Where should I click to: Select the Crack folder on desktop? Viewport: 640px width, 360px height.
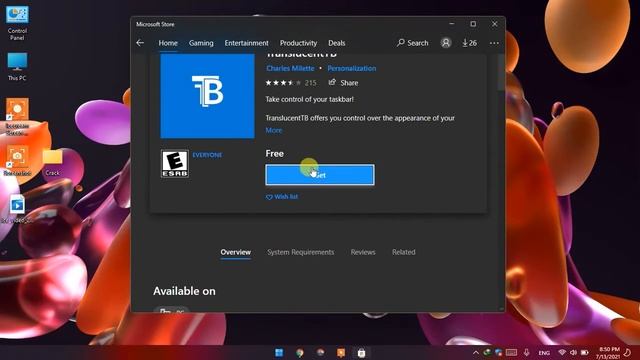pyautogui.click(x=52, y=162)
